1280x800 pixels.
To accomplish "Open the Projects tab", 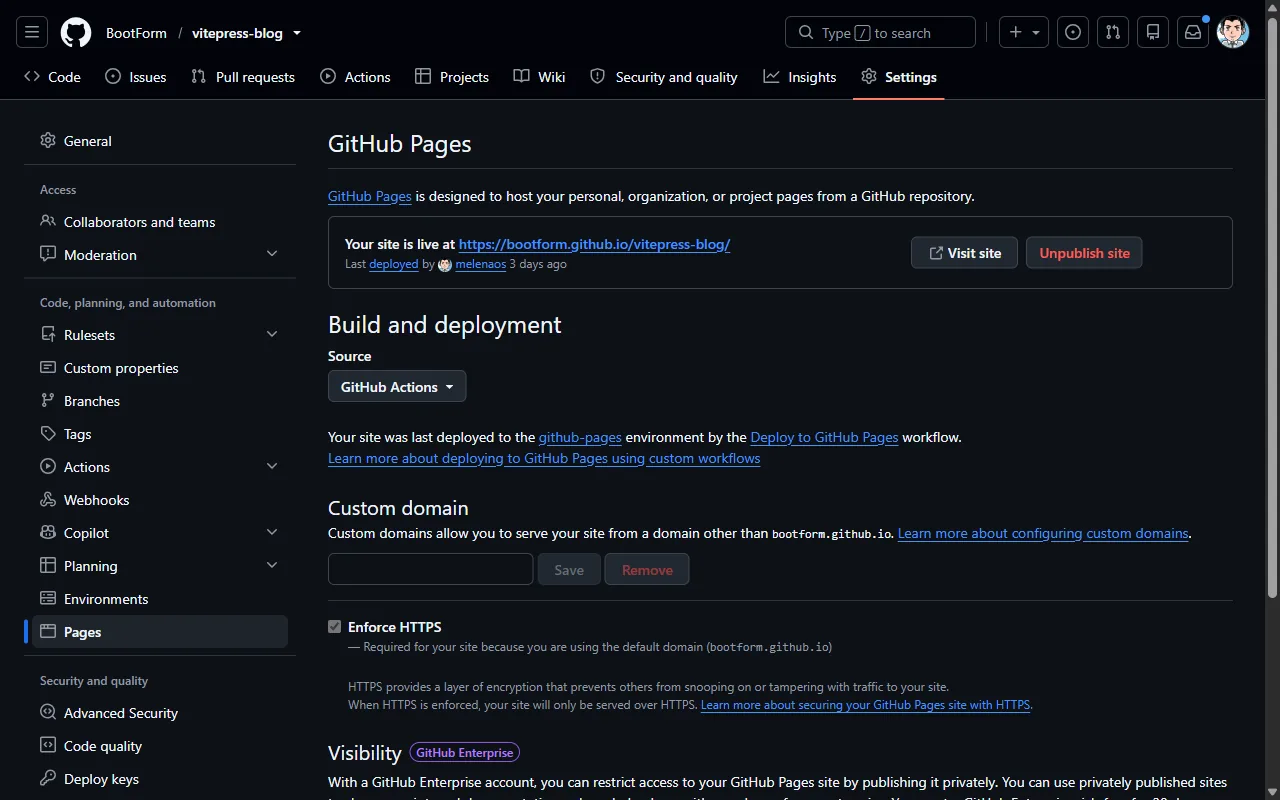I will [x=452, y=77].
